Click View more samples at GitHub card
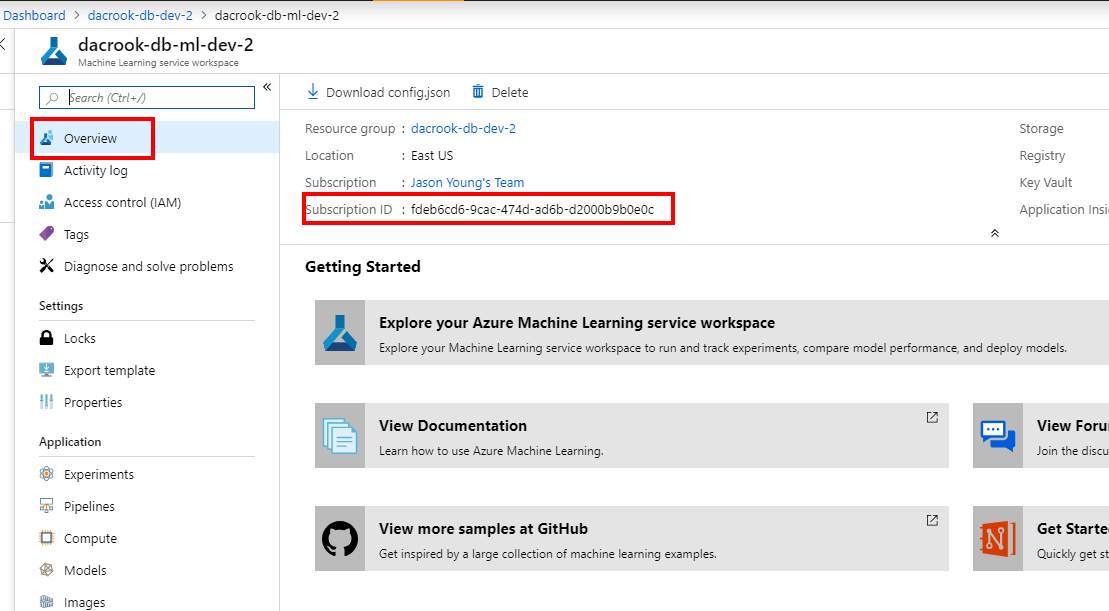 (632, 538)
